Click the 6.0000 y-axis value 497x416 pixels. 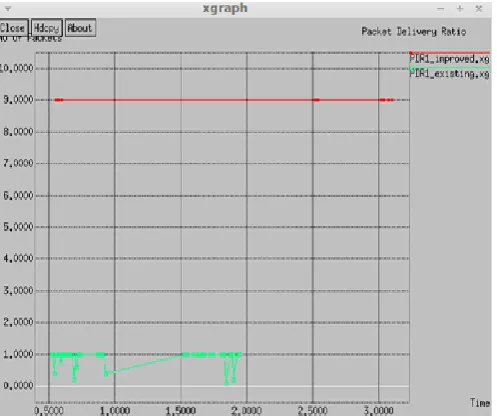coord(18,195)
